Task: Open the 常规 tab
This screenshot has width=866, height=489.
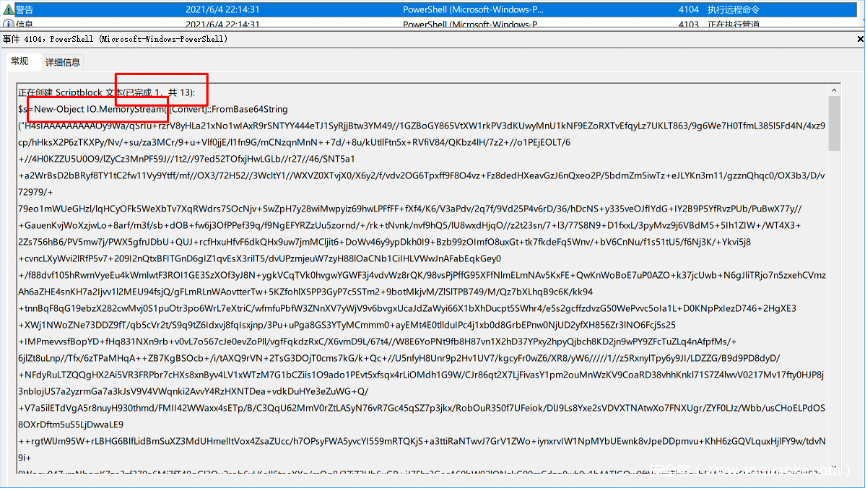Action: pyautogui.click(x=20, y=62)
